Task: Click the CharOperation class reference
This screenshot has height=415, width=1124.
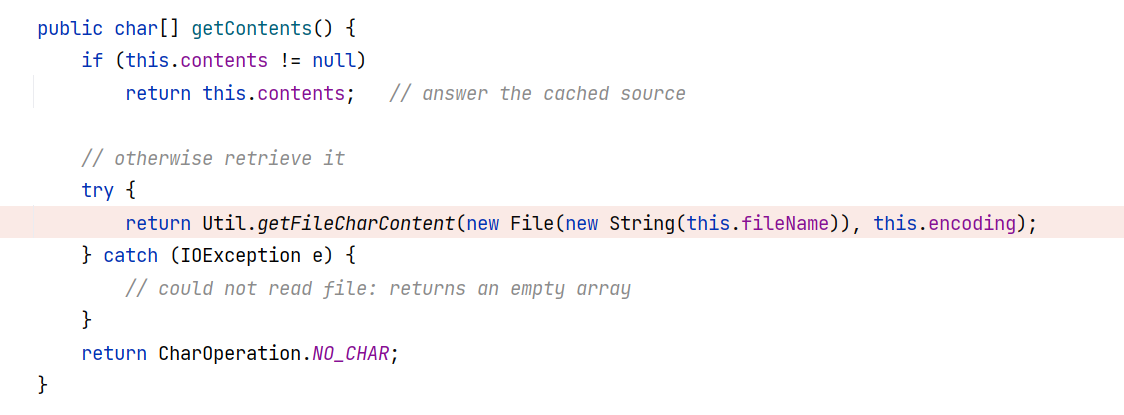Action: [x=230, y=353]
